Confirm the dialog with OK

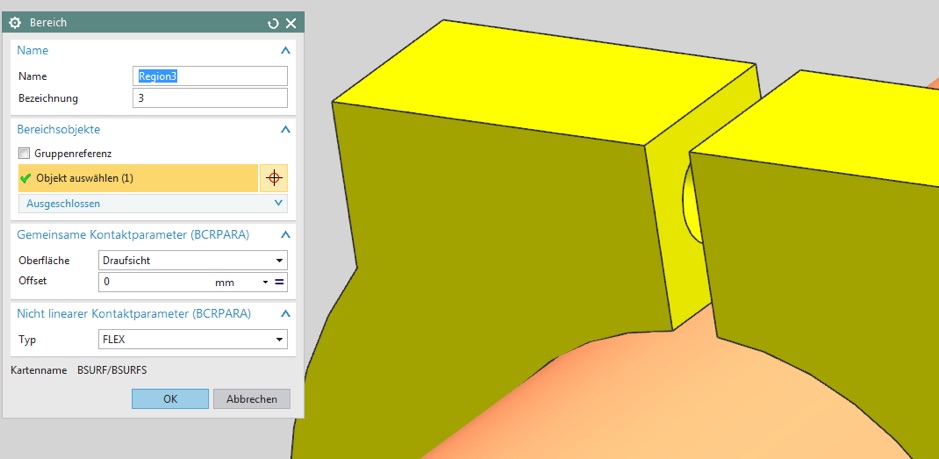[170, 399]
